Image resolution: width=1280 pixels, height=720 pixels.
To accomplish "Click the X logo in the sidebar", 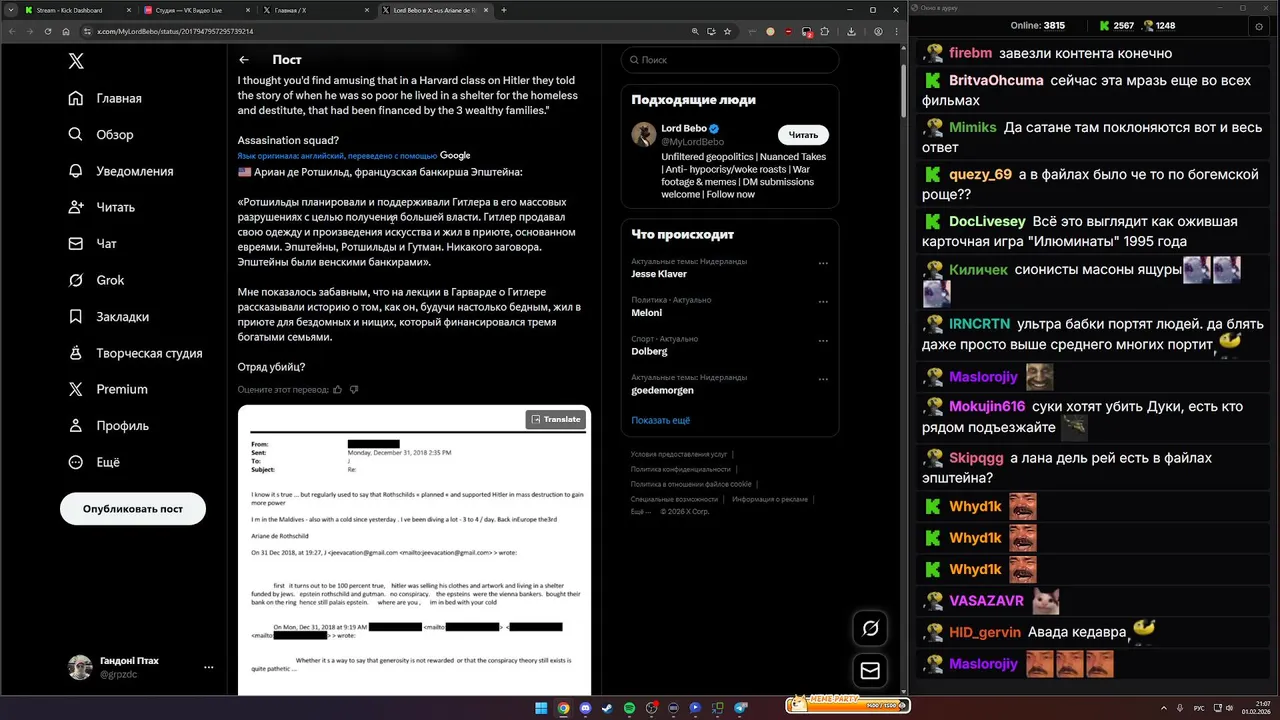I will click(76, 61).
